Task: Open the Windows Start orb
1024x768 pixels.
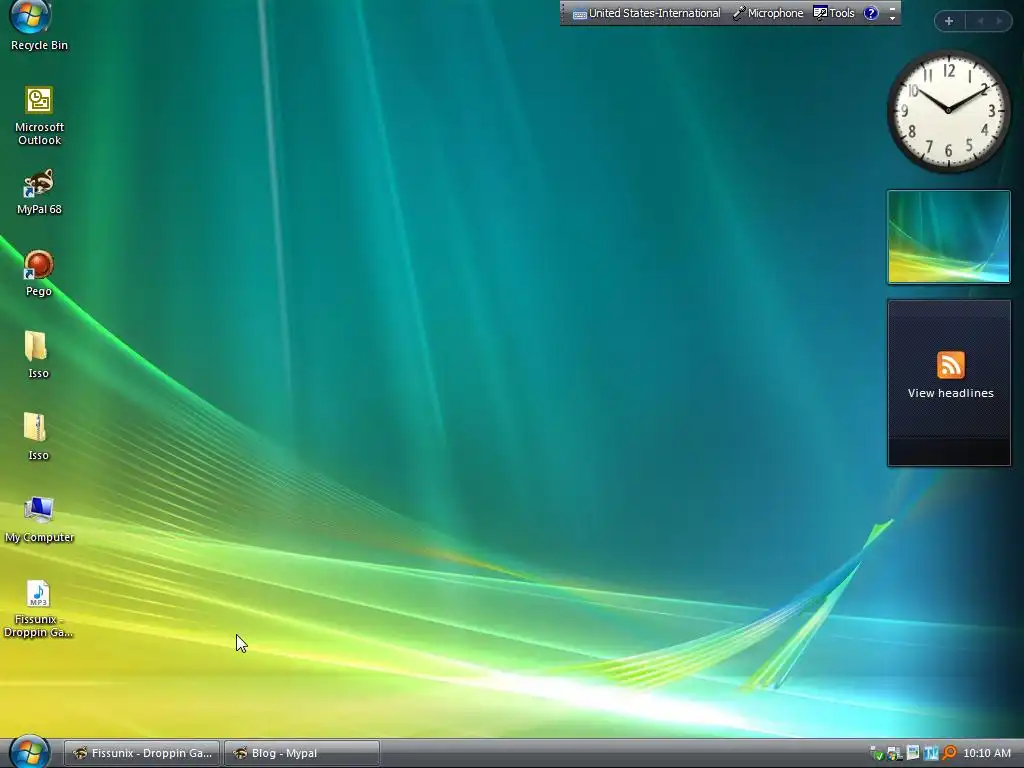Action: point(29,751)
